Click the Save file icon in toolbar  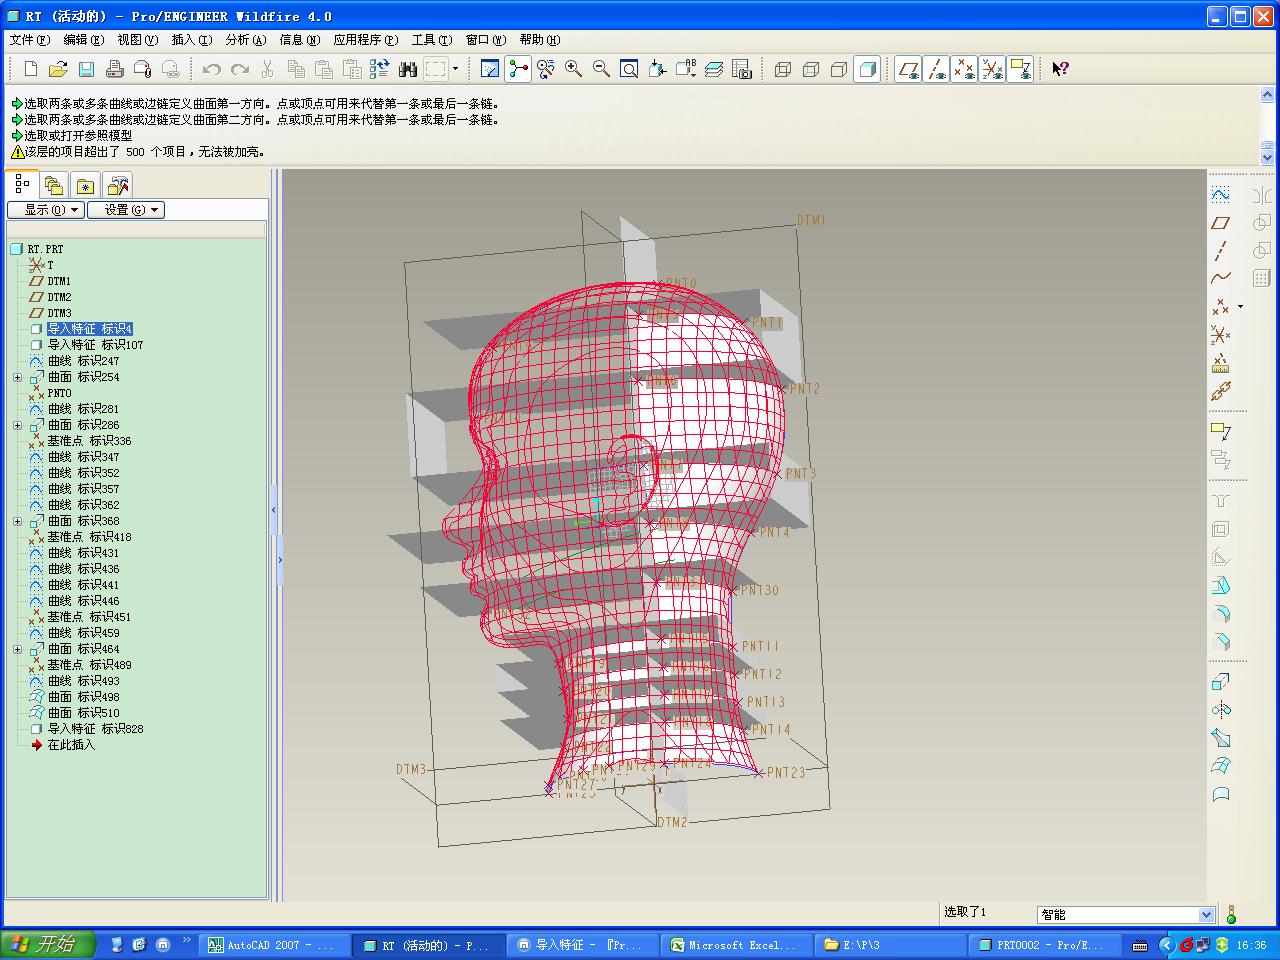pyautogui.click(x=86, y=69)
